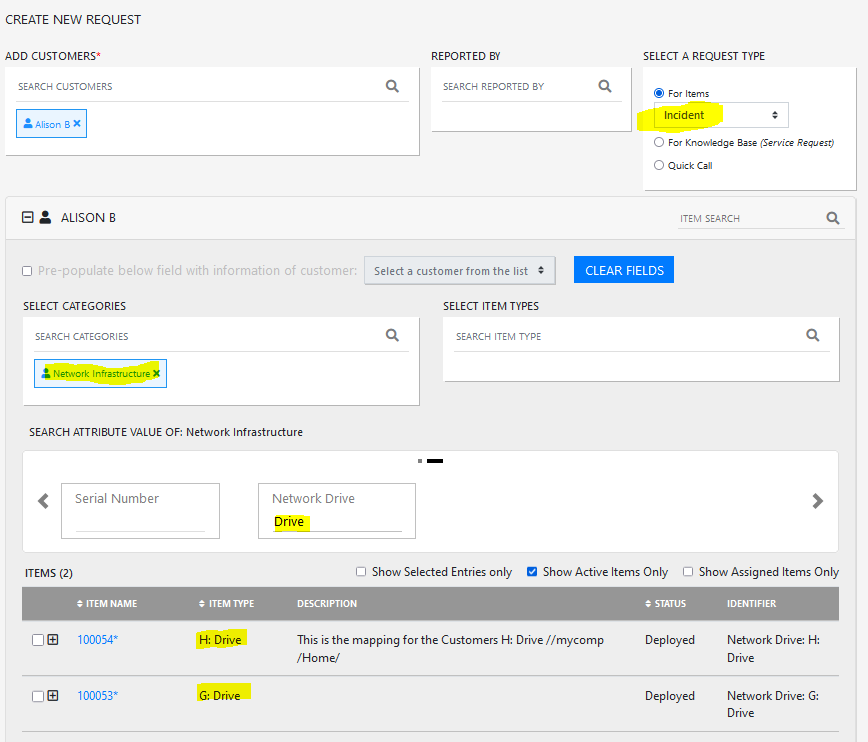The width and height of the screenshot is (868, 742).
Task: Click the Search Item Type input field
Action: click(x=629, y=336)
